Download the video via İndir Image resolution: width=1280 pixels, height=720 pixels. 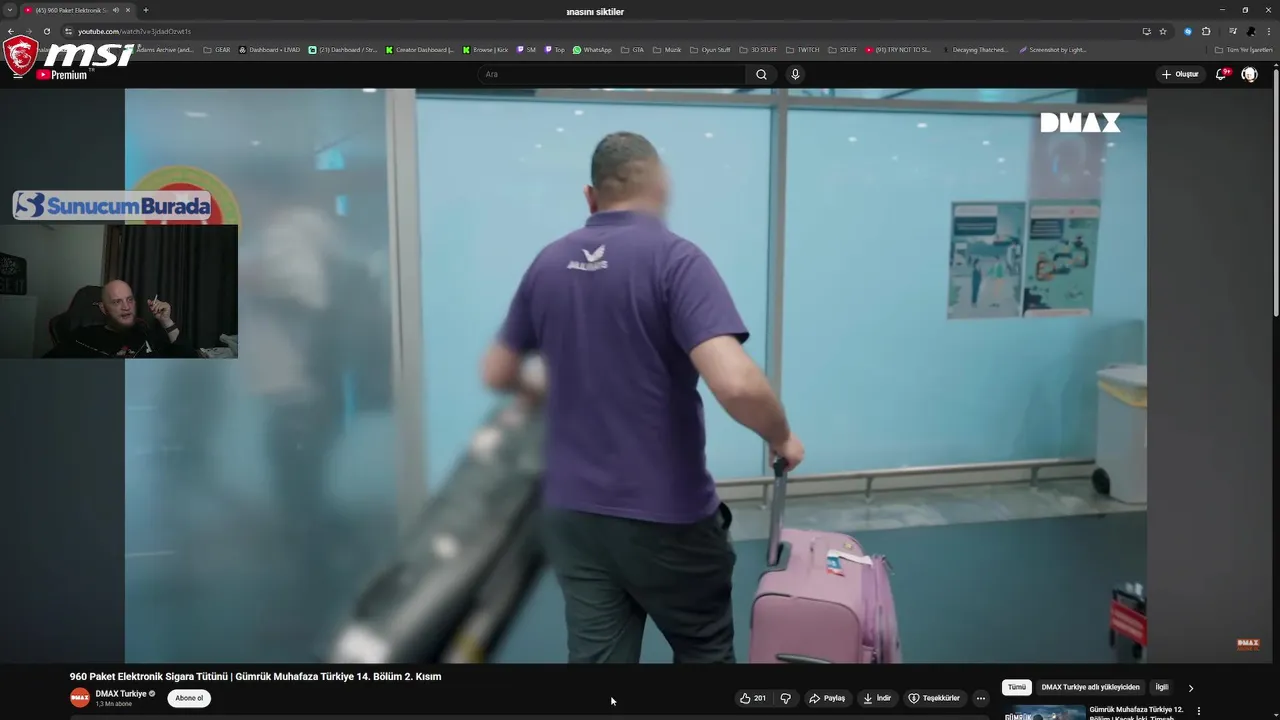coord(877,698)
